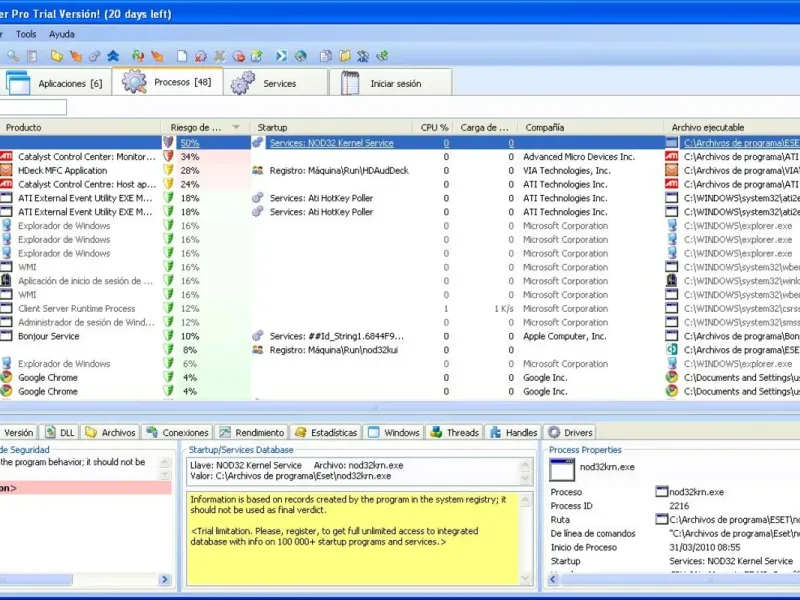800x600 pixels.
Task: Select the Administrador de sesión de Wind... row
Action: click(x=400, y=322)
